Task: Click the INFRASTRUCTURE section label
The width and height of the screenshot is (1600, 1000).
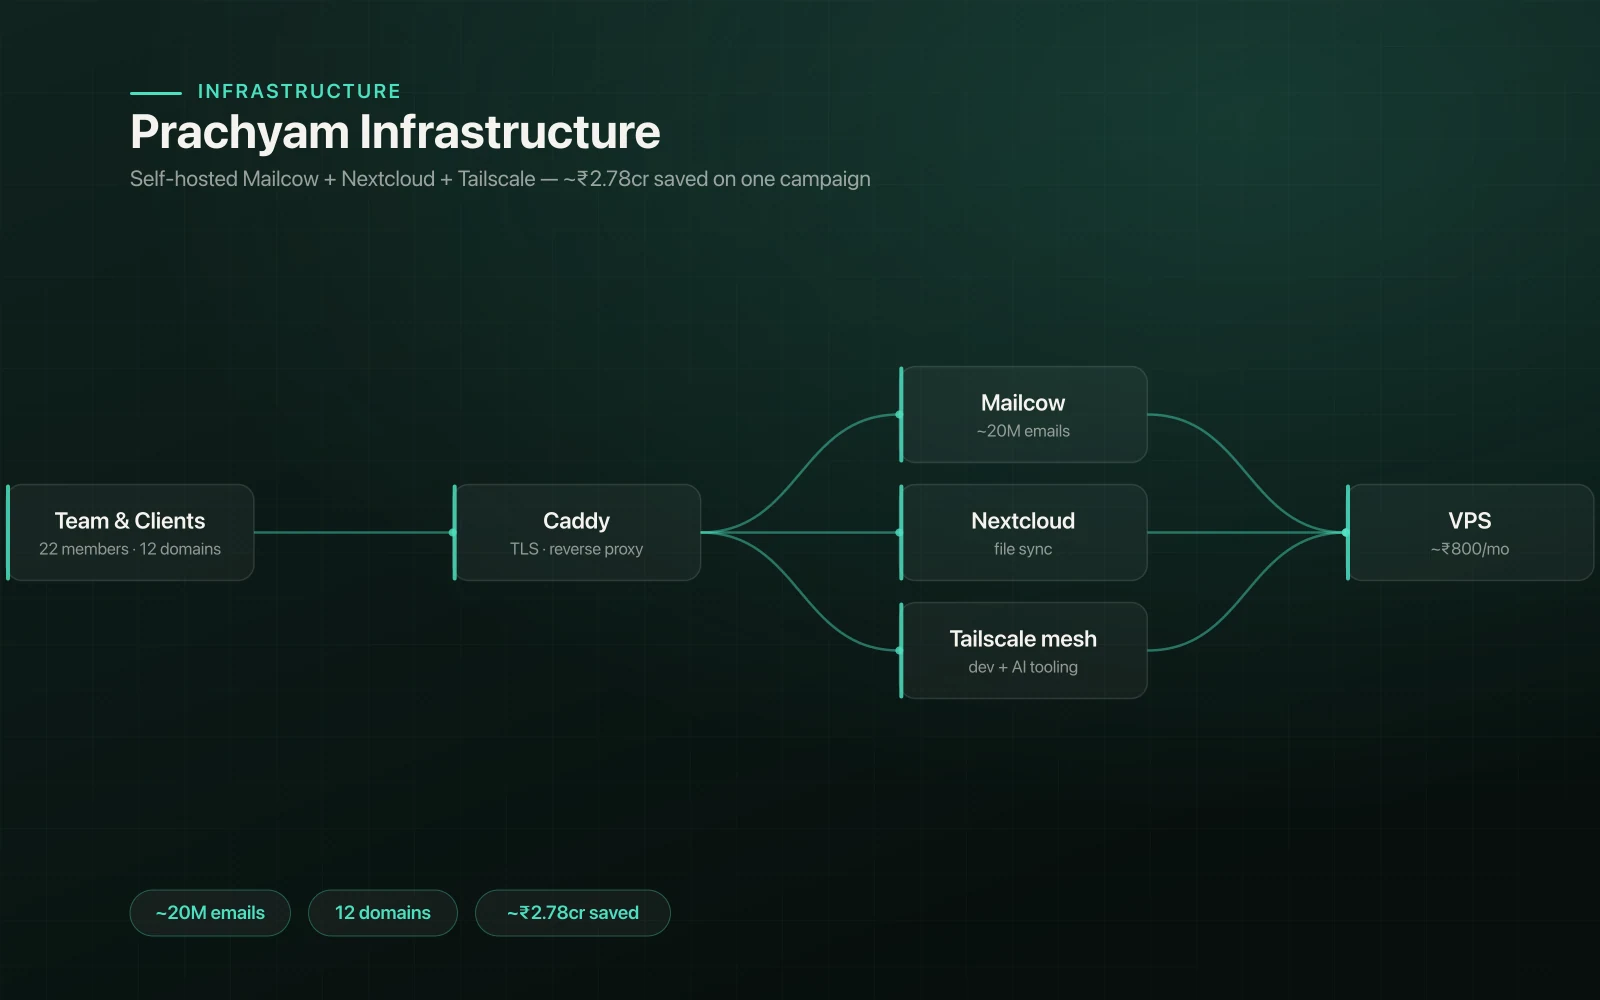Action: [299, 91]
